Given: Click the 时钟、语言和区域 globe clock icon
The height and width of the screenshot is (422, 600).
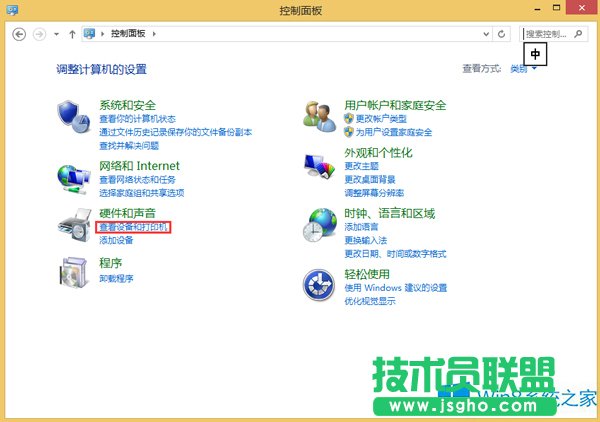Looking at the screenshot, I should 319,226.
